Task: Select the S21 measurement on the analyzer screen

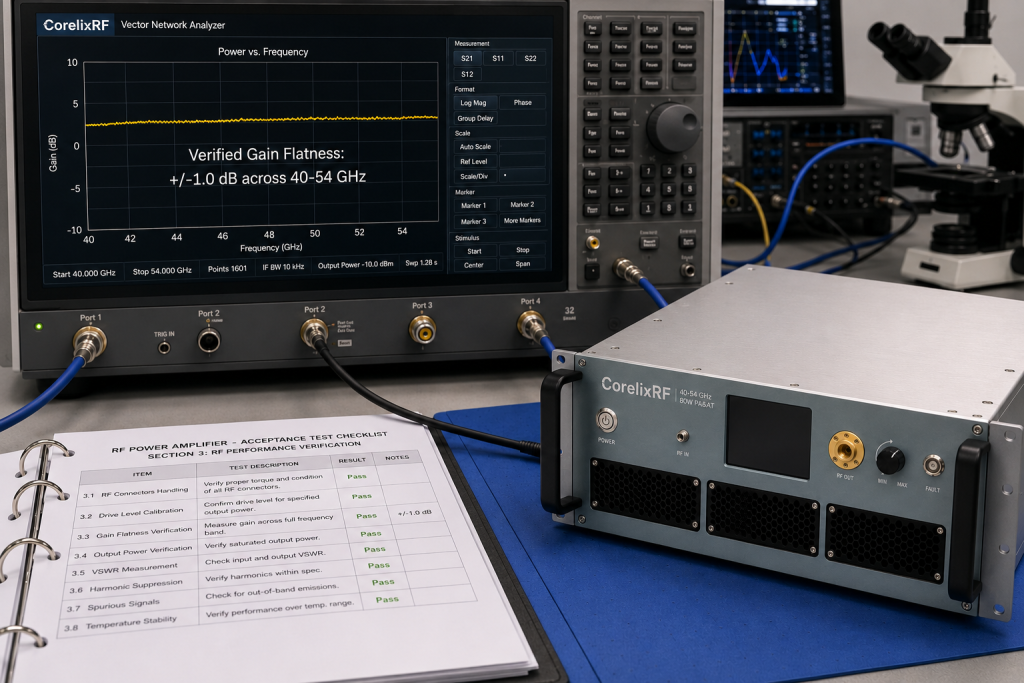Action: [x=467, y=58]
